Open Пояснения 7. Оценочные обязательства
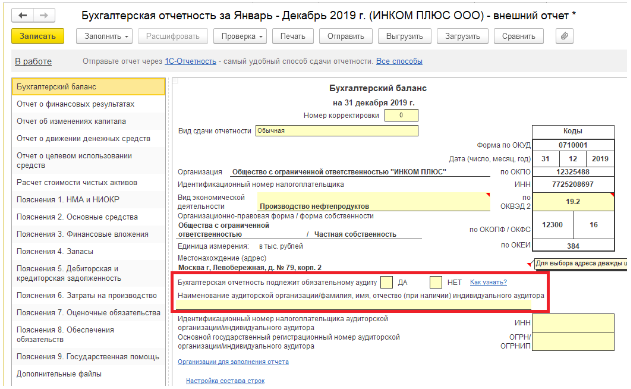Screen dimensions: 631x389 click(89, 313)
